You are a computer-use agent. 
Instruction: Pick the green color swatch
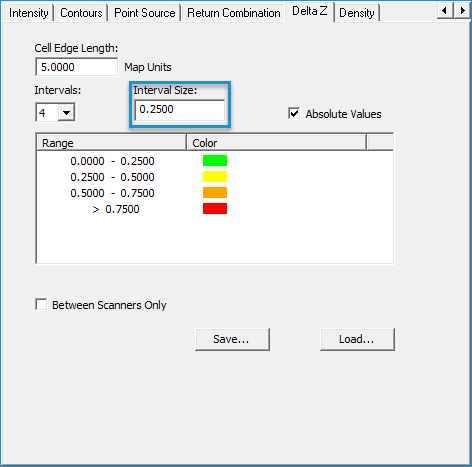pos(215,160)
